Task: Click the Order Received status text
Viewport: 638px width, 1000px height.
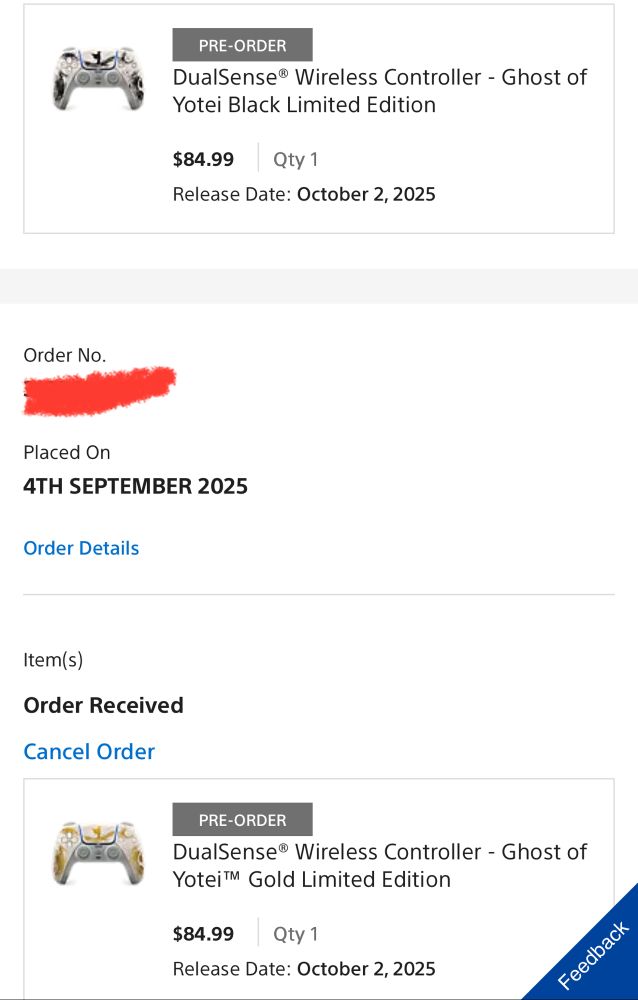Action: (103, 705)
